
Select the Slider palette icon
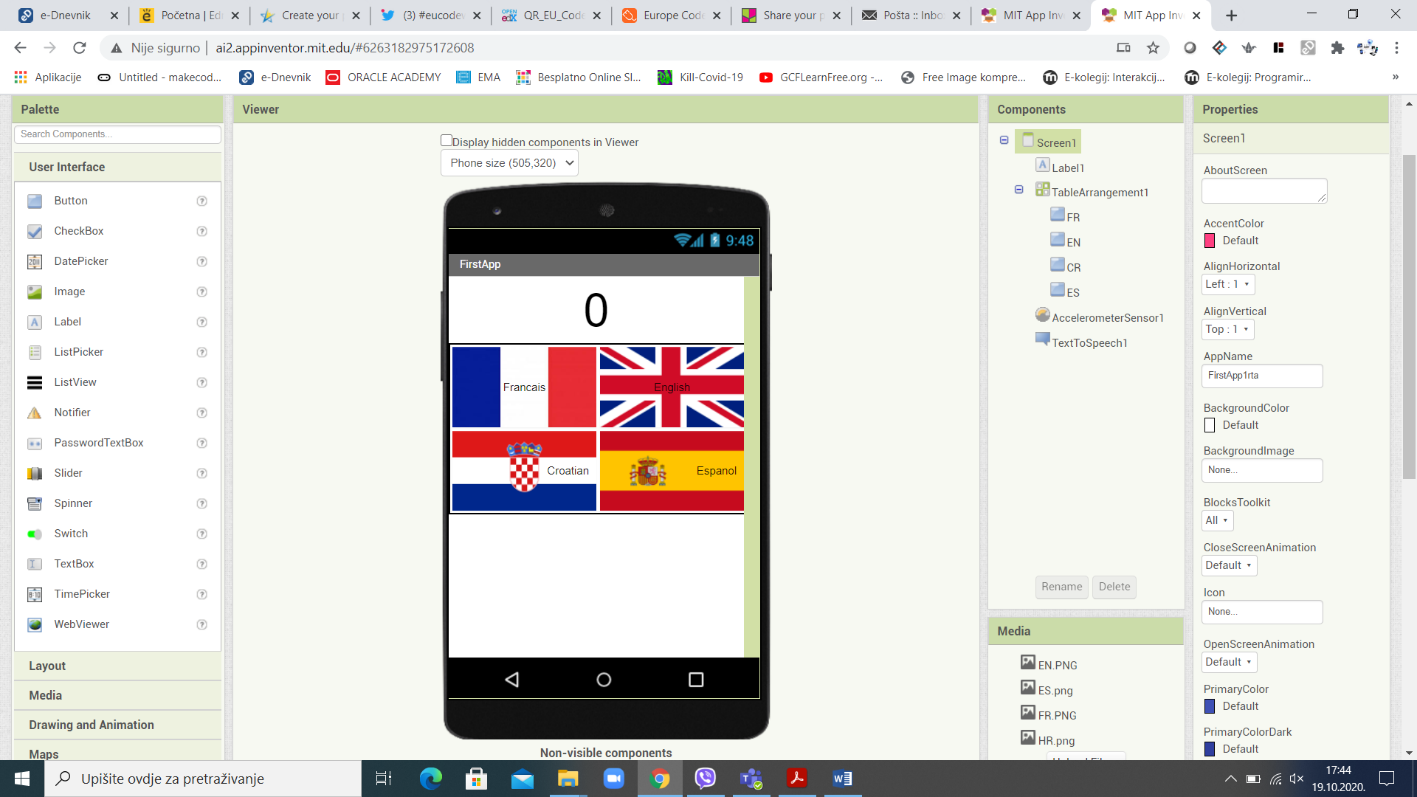click(35, 473)
